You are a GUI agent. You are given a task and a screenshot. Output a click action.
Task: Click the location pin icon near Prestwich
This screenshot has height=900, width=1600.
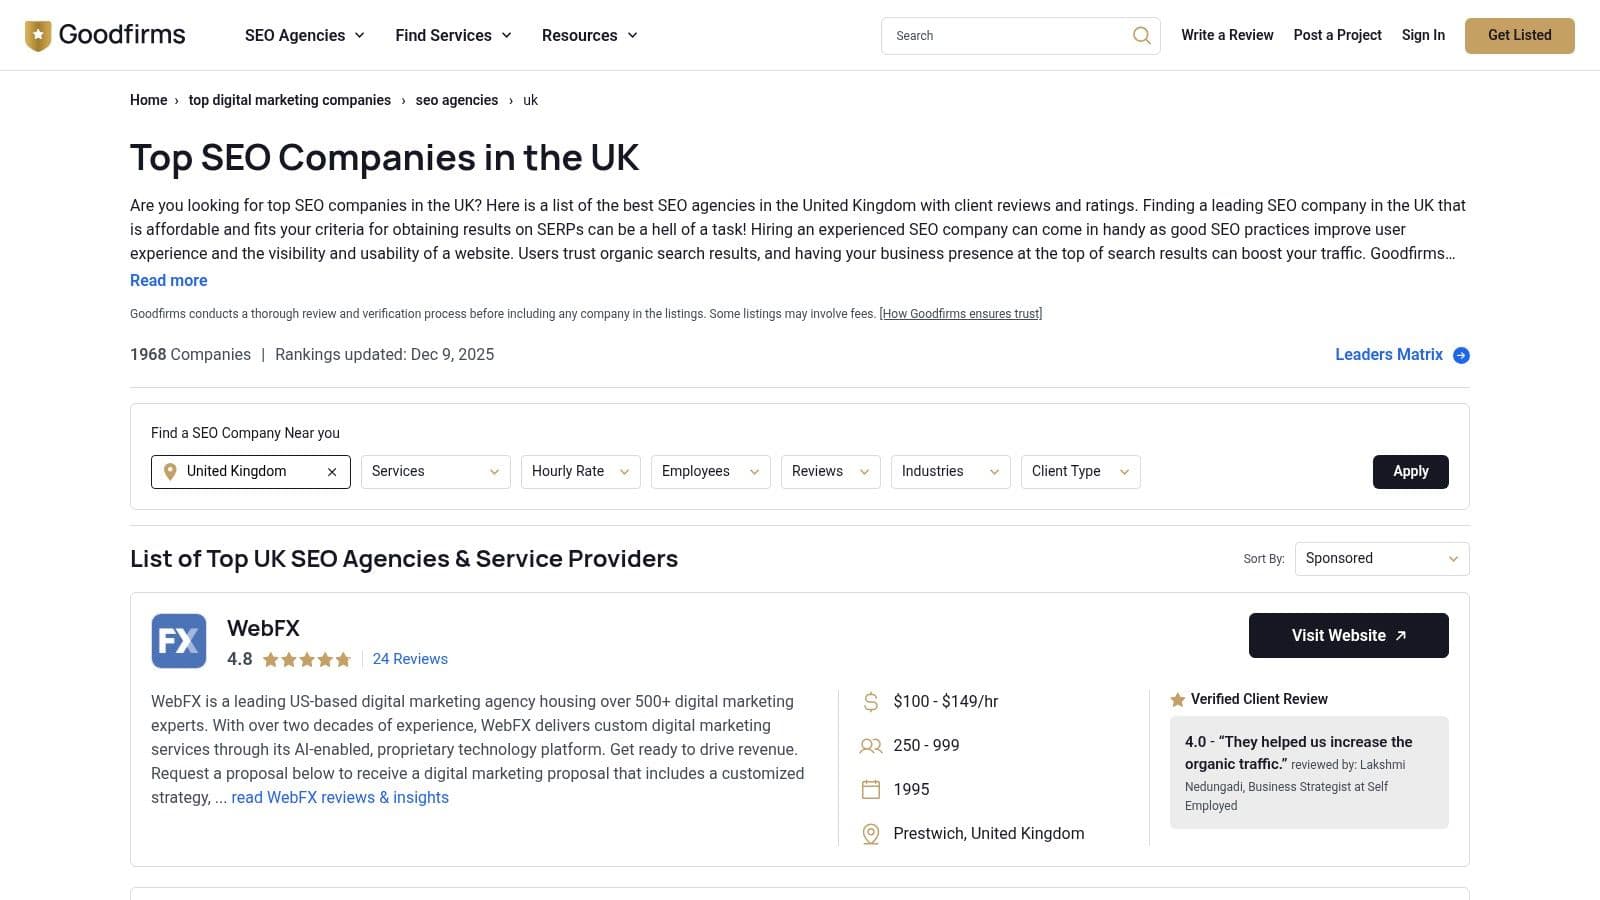tap(871, 834)
